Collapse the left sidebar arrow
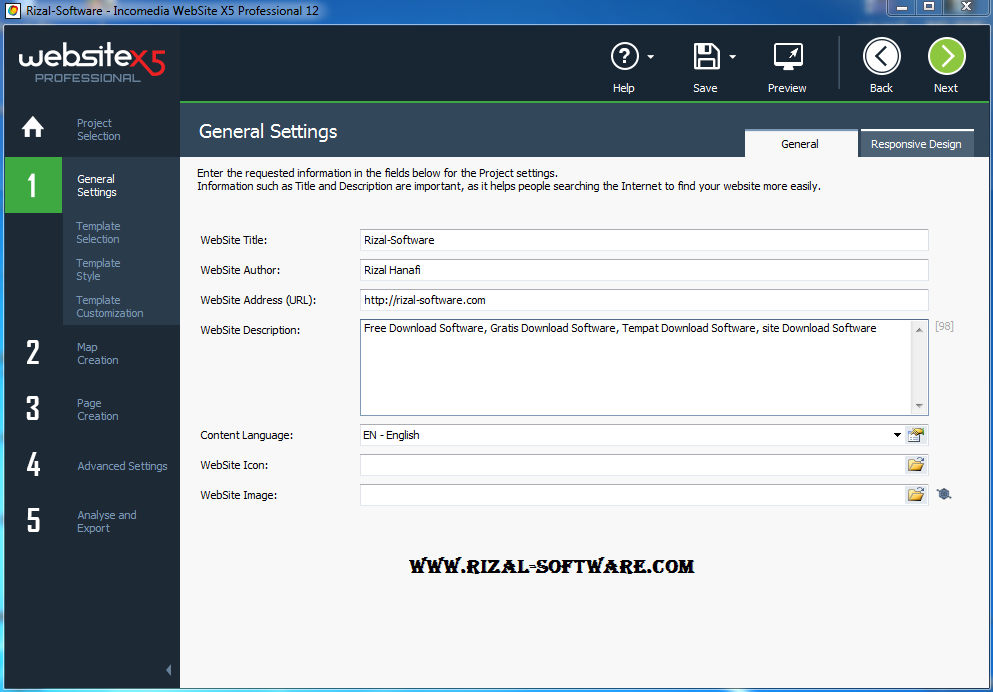The height and width of the screenshot is (692, 993). coord(168,670)
